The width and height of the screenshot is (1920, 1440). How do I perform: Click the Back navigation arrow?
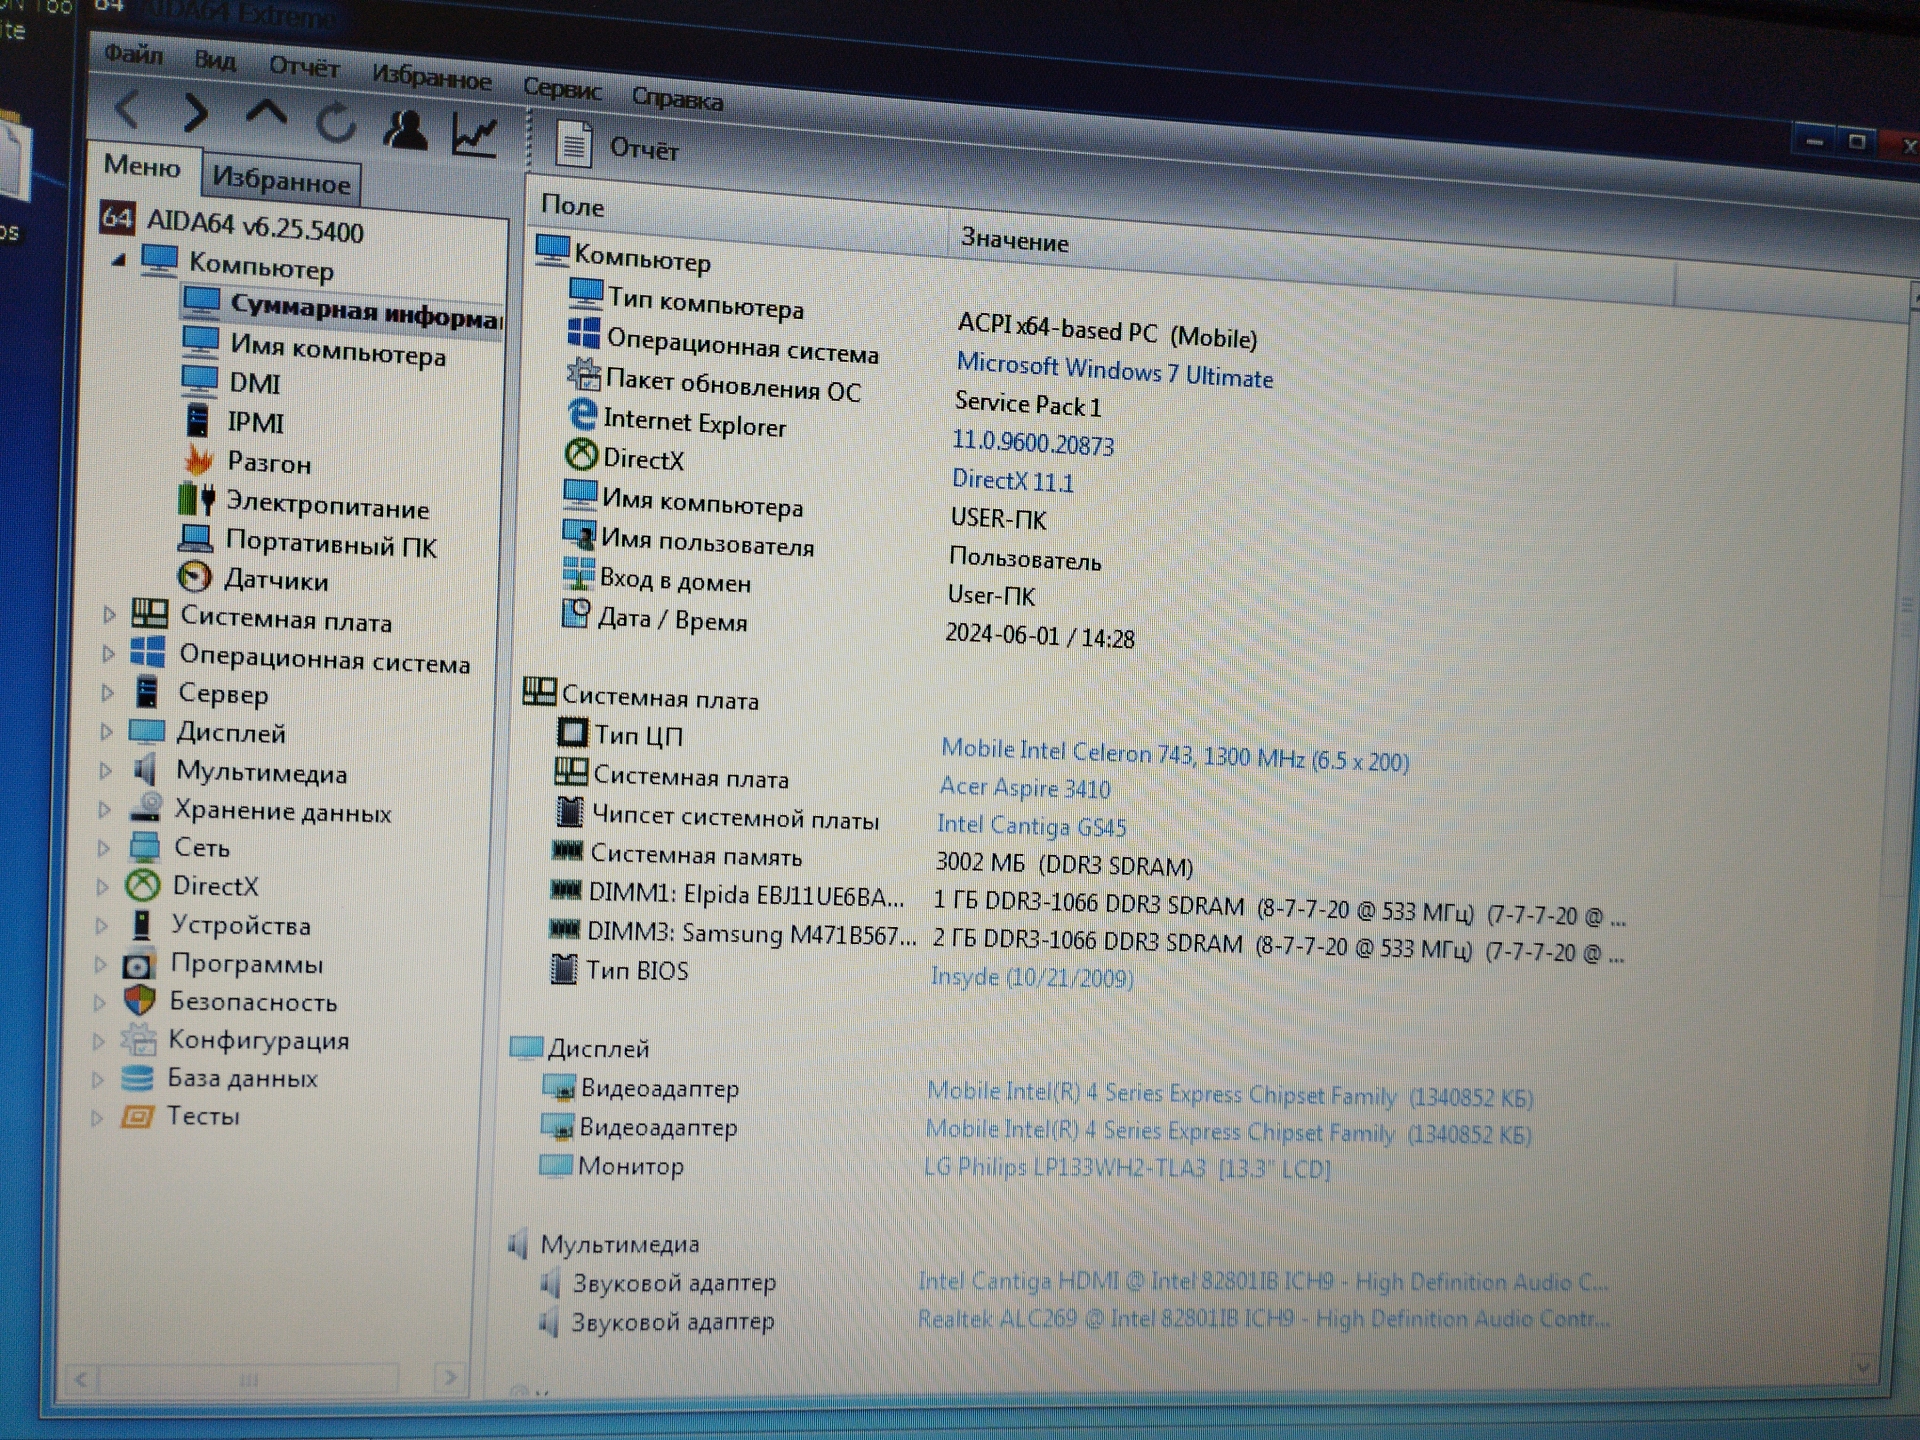(128, 108)
